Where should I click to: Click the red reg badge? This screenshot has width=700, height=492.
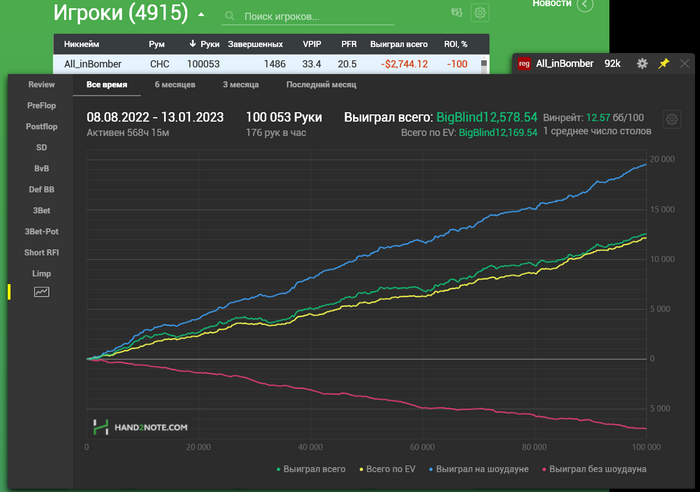(x=524, y=64)
